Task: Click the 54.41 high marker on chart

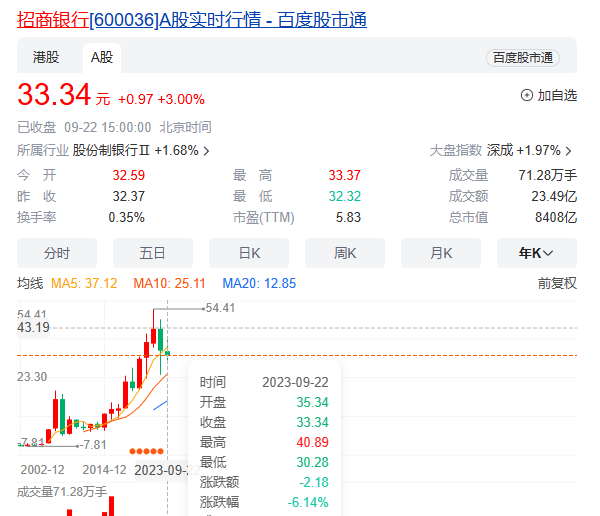Action: pos(220,308)
